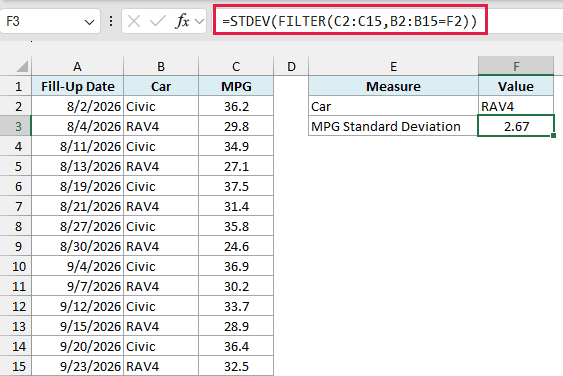
Task: Click the Value header cell
Action: [x=516, y=86]
